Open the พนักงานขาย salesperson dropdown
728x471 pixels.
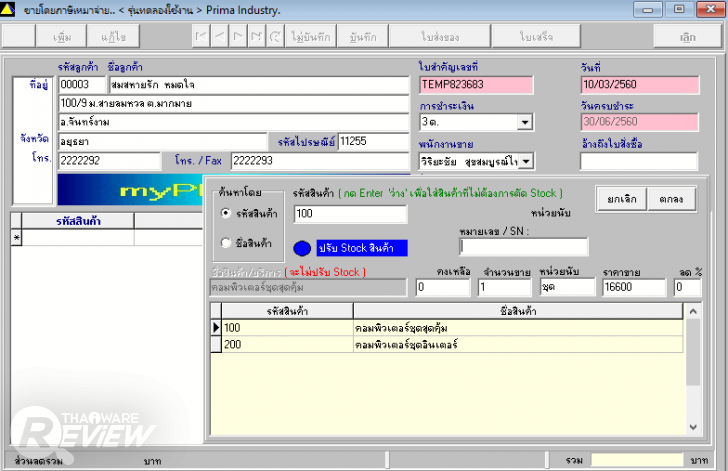(526, 161)
